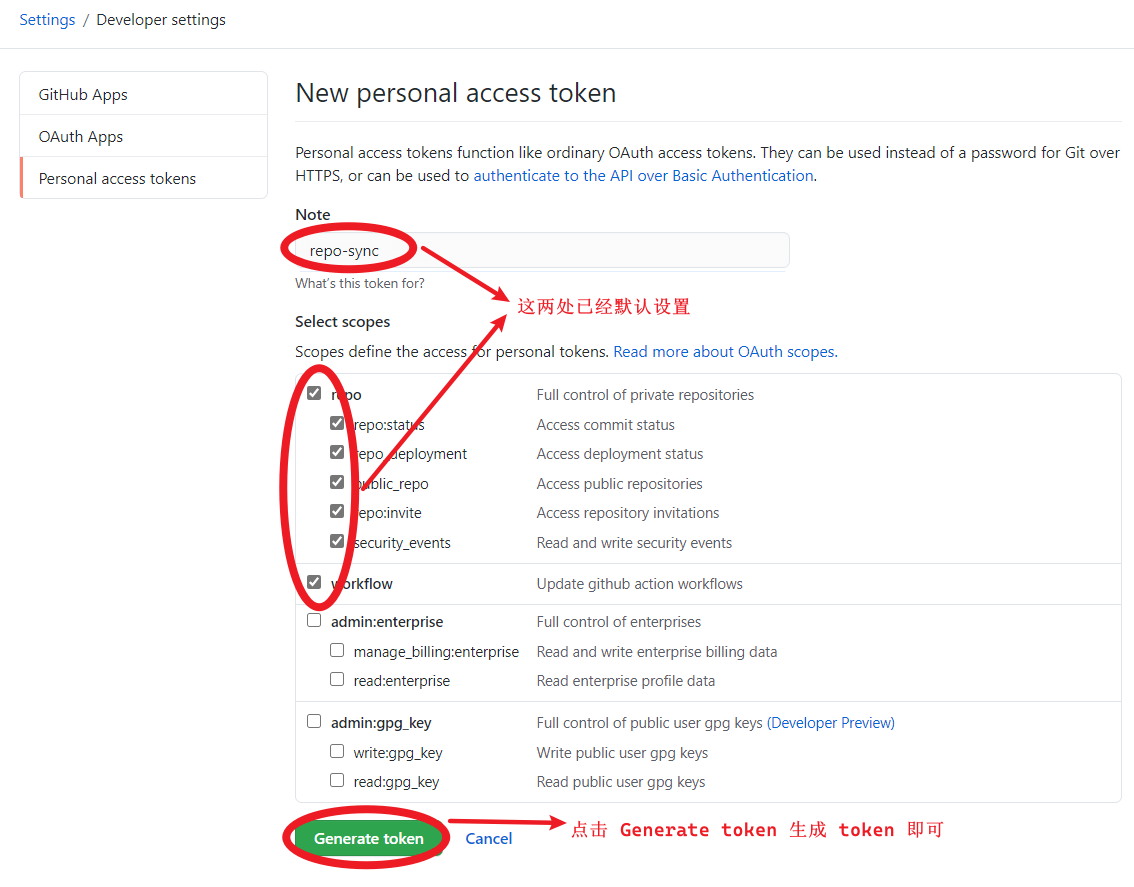Check the read:gpg_key scope
Viewport: 1134px width, 887px height.
pos(337,781)
